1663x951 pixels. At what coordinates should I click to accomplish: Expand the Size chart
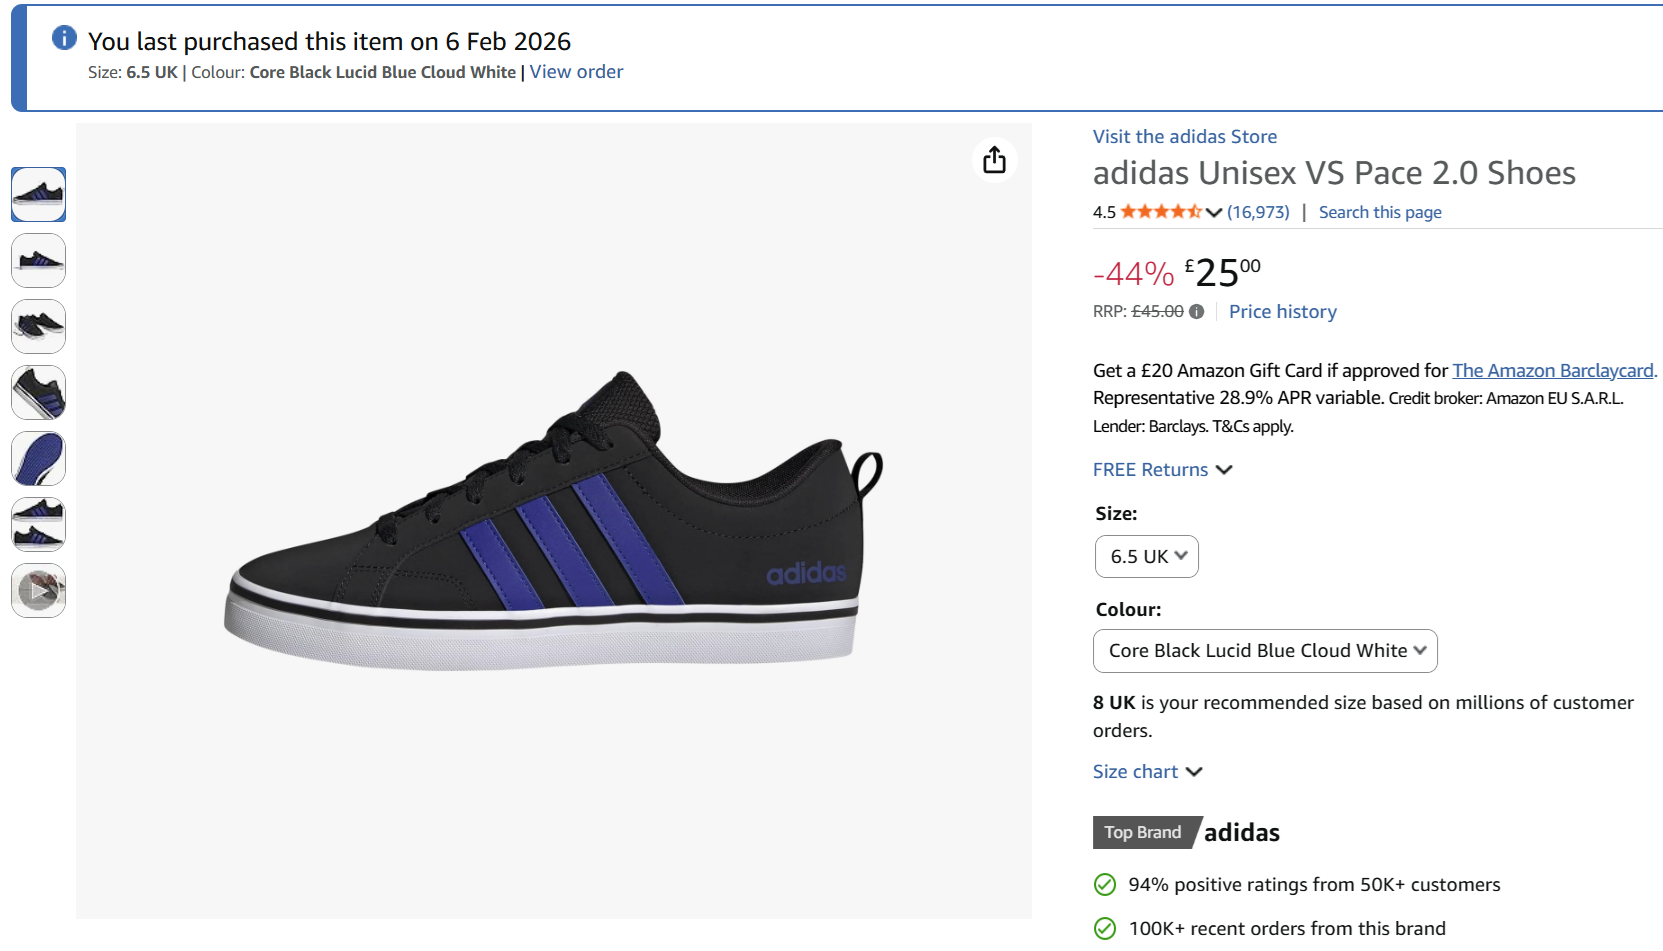1147,772
